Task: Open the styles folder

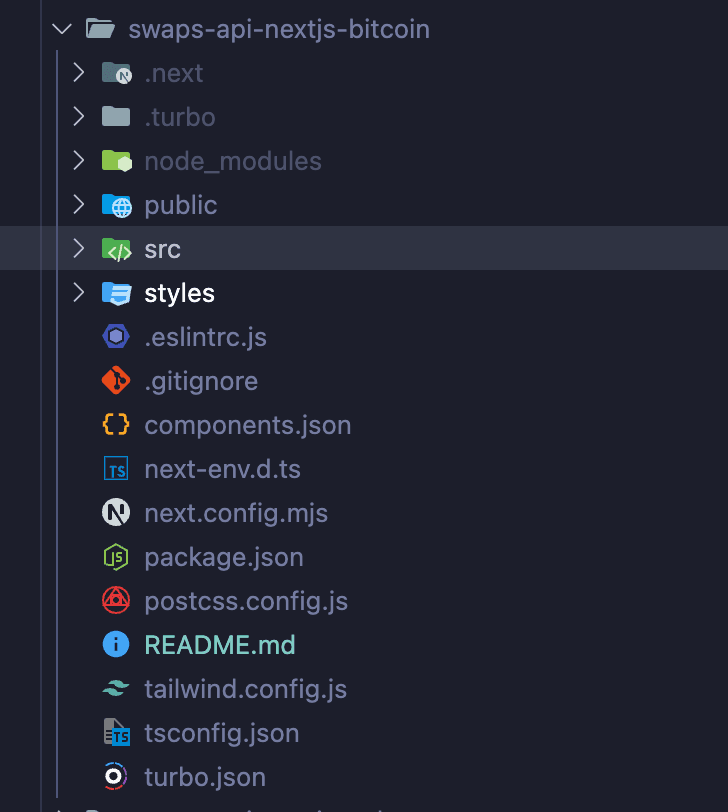Action: tap(179, 293)
